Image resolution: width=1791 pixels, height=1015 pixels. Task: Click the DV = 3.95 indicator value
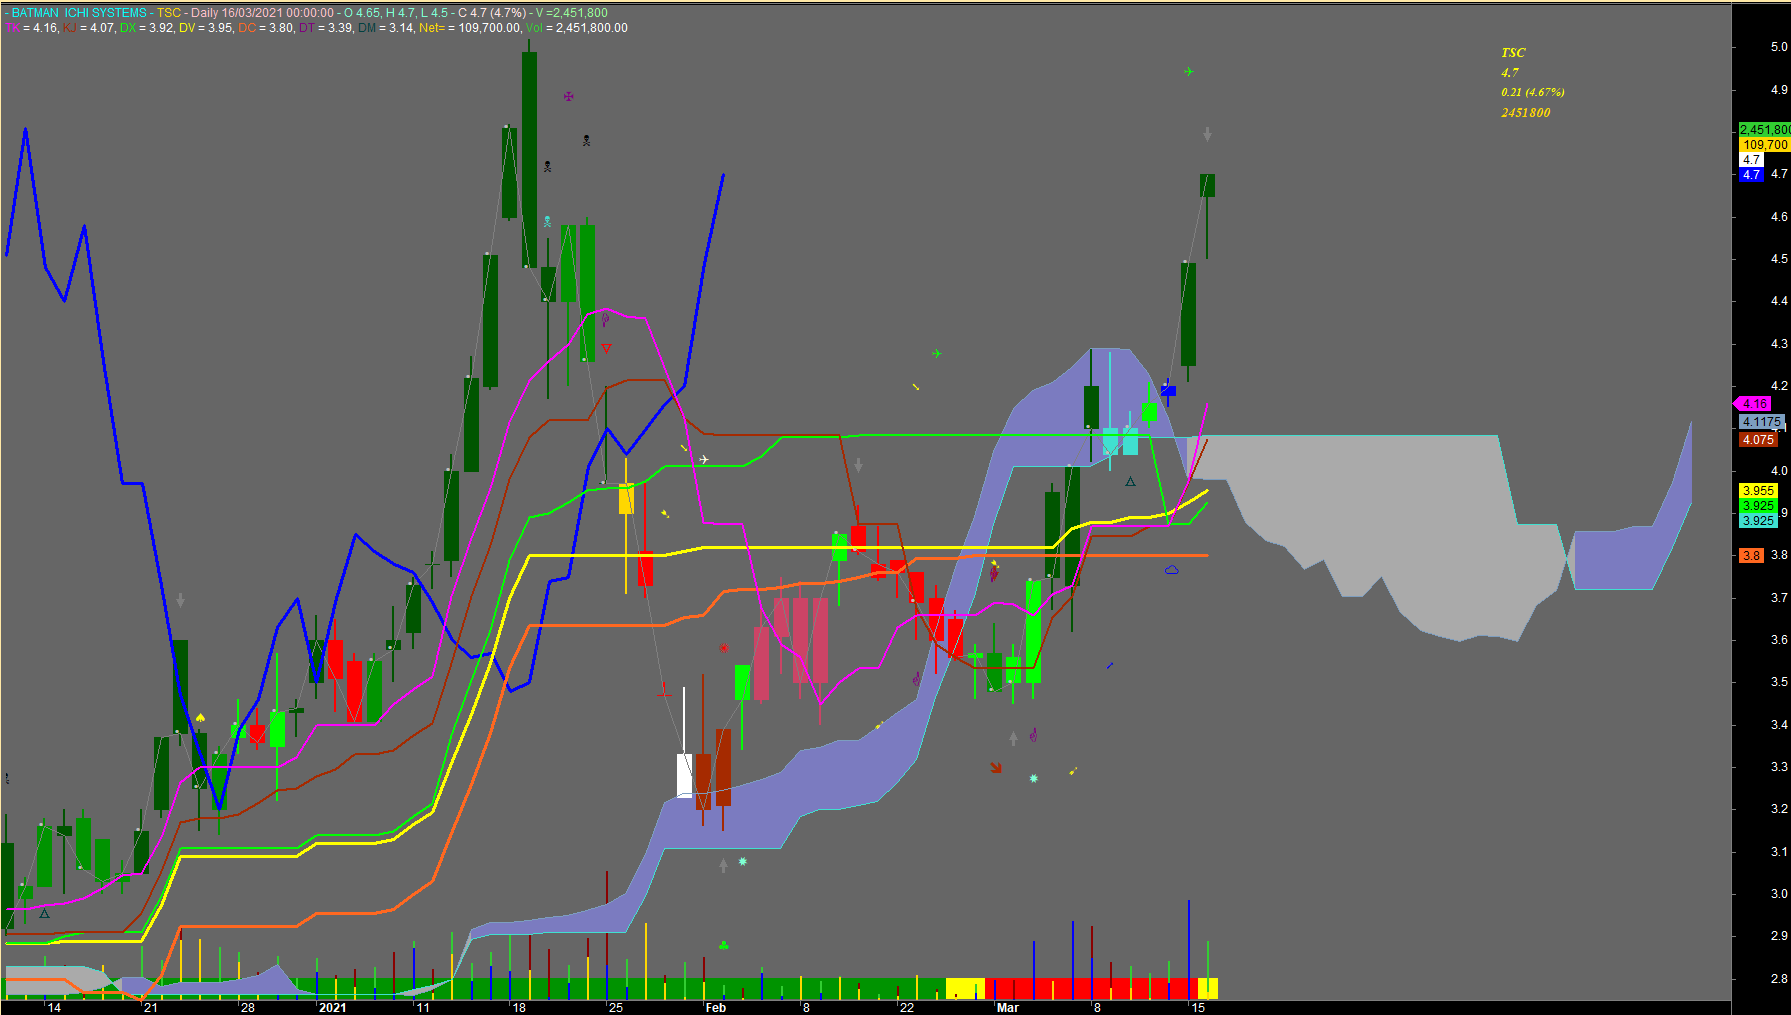pos(205,28)
